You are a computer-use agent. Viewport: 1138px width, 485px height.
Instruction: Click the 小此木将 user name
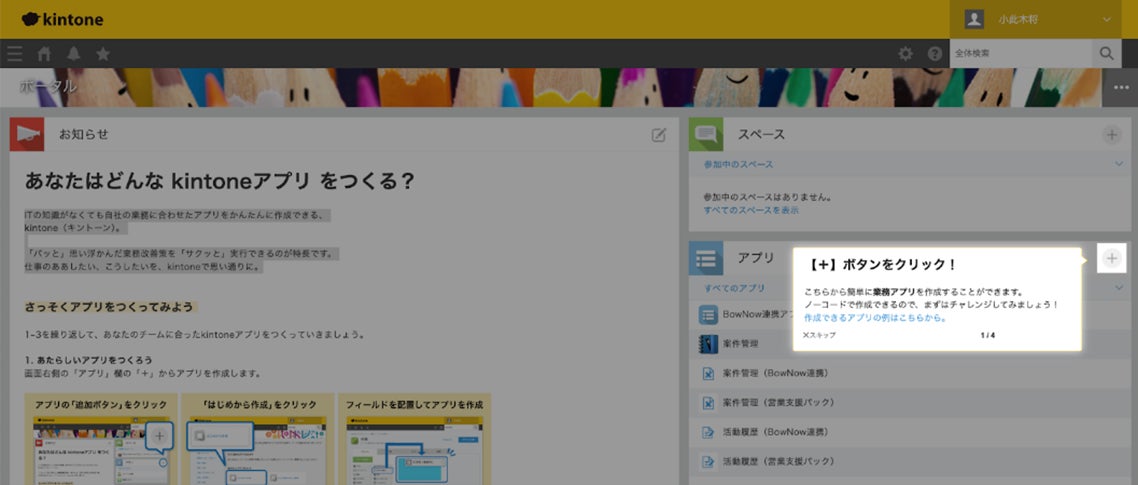click(1018, 20)
